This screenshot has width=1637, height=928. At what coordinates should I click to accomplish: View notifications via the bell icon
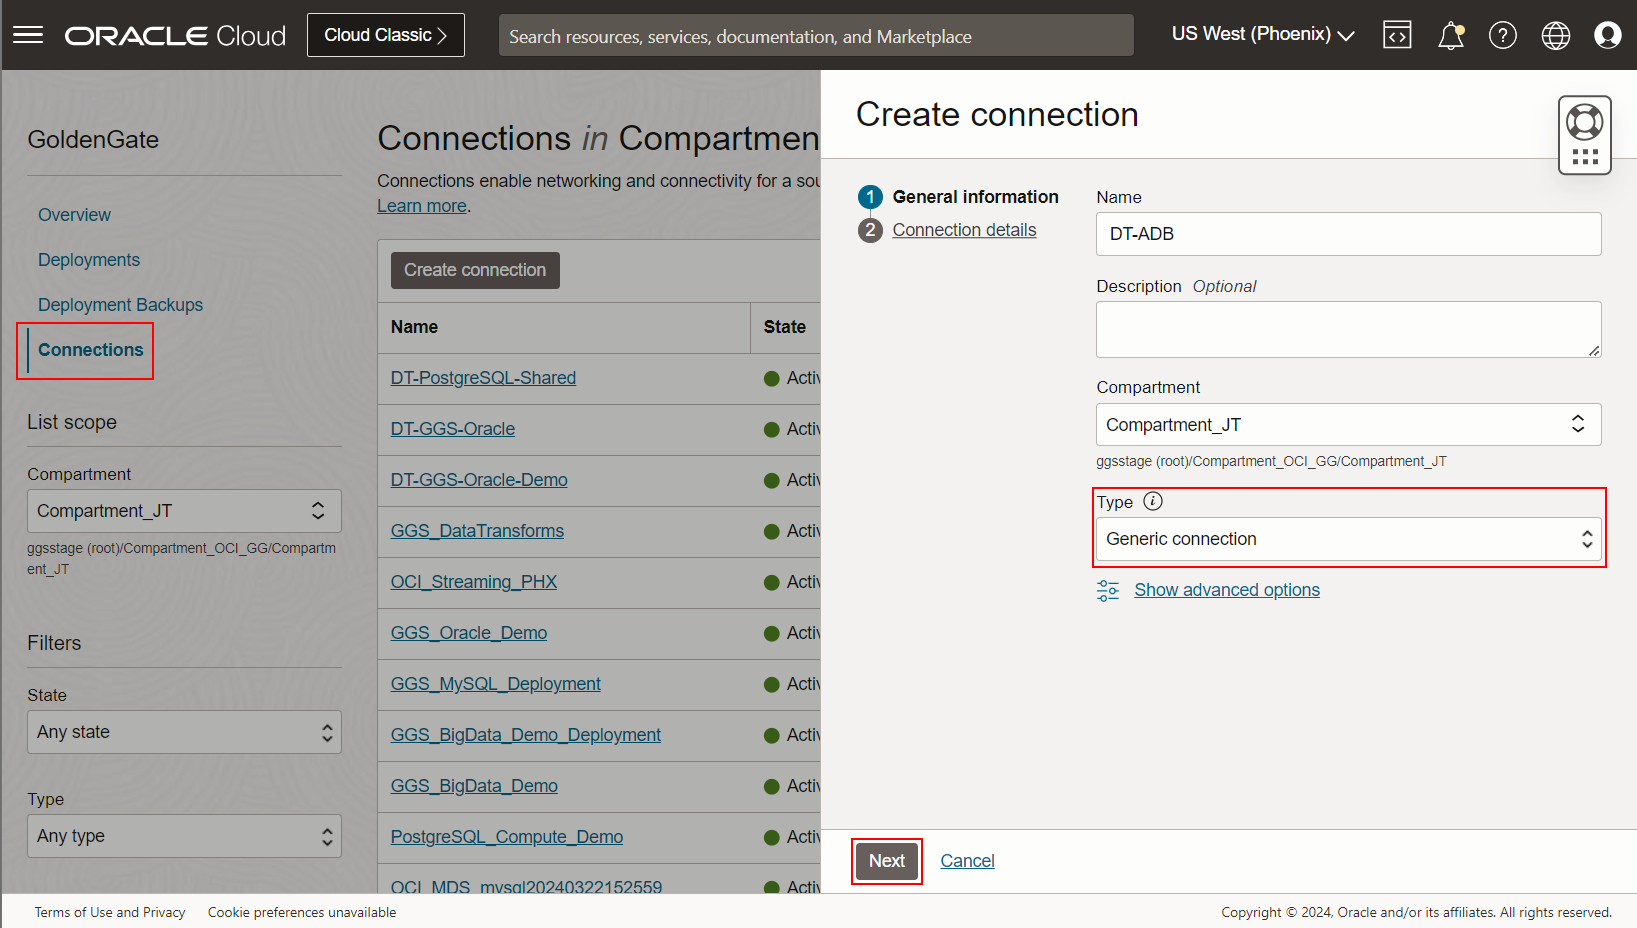(1450, 34)
